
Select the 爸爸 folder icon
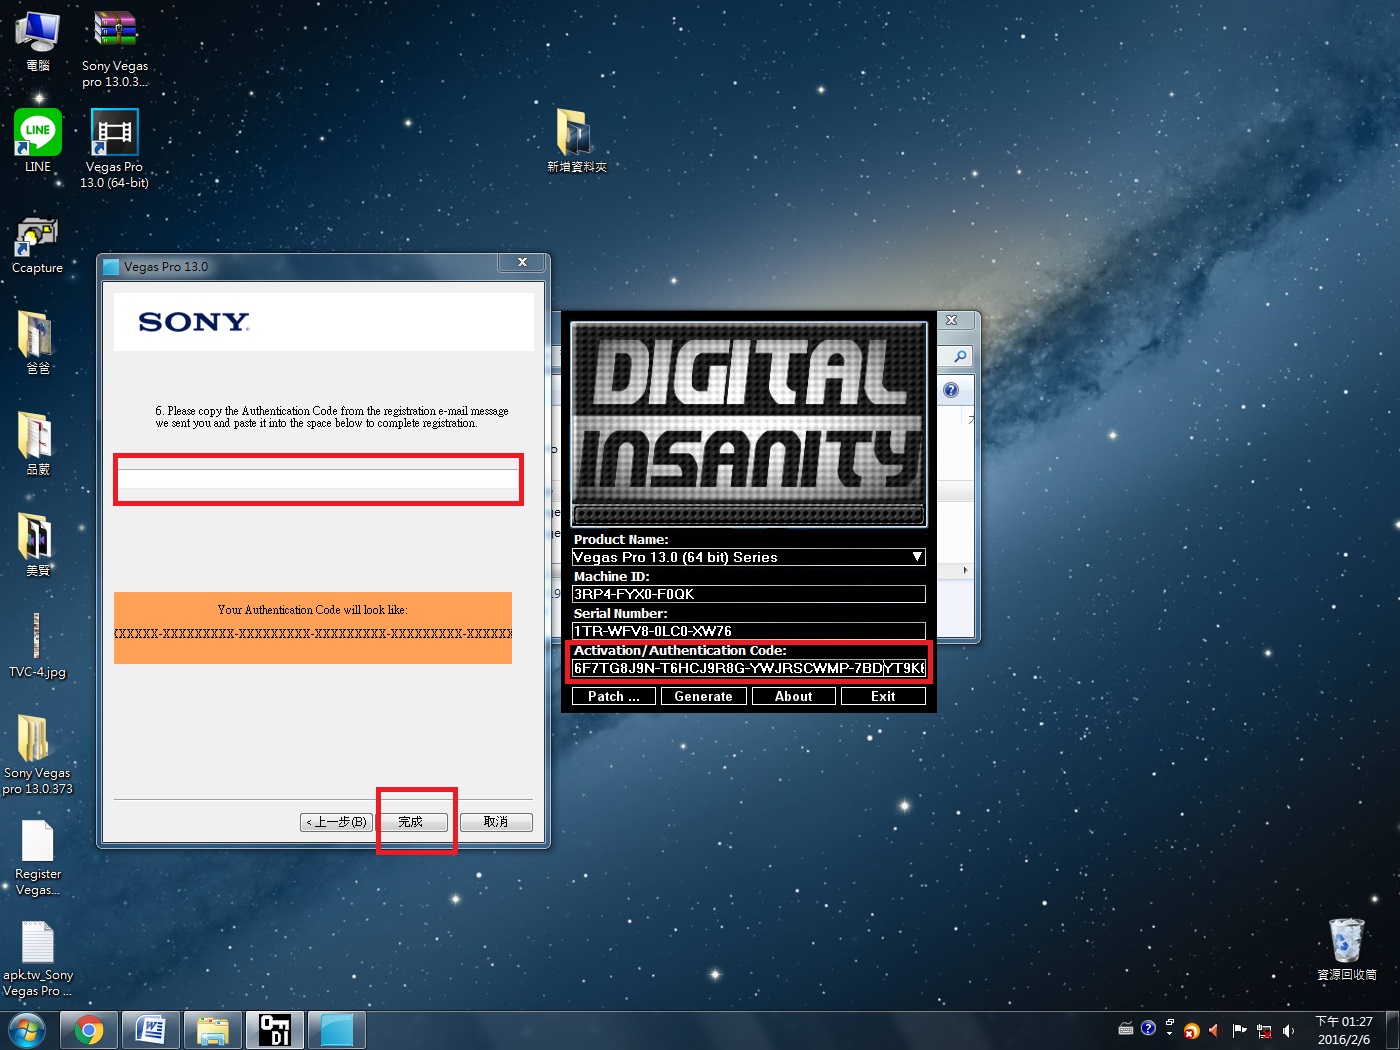pos(37,343)
